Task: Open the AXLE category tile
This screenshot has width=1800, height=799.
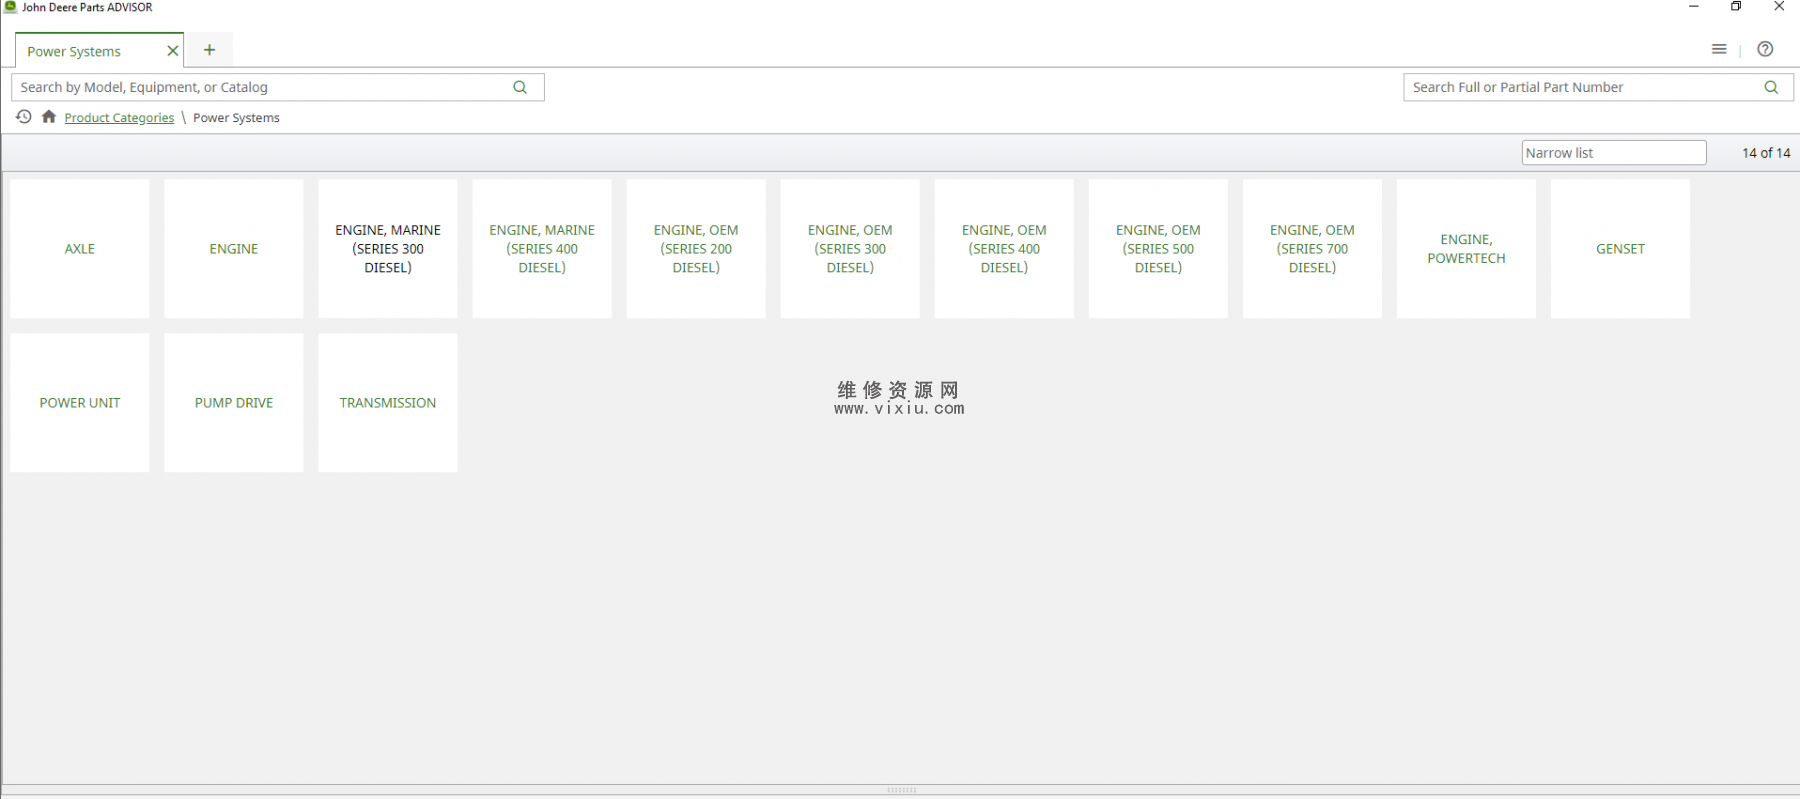Action: tap(80, 249)
